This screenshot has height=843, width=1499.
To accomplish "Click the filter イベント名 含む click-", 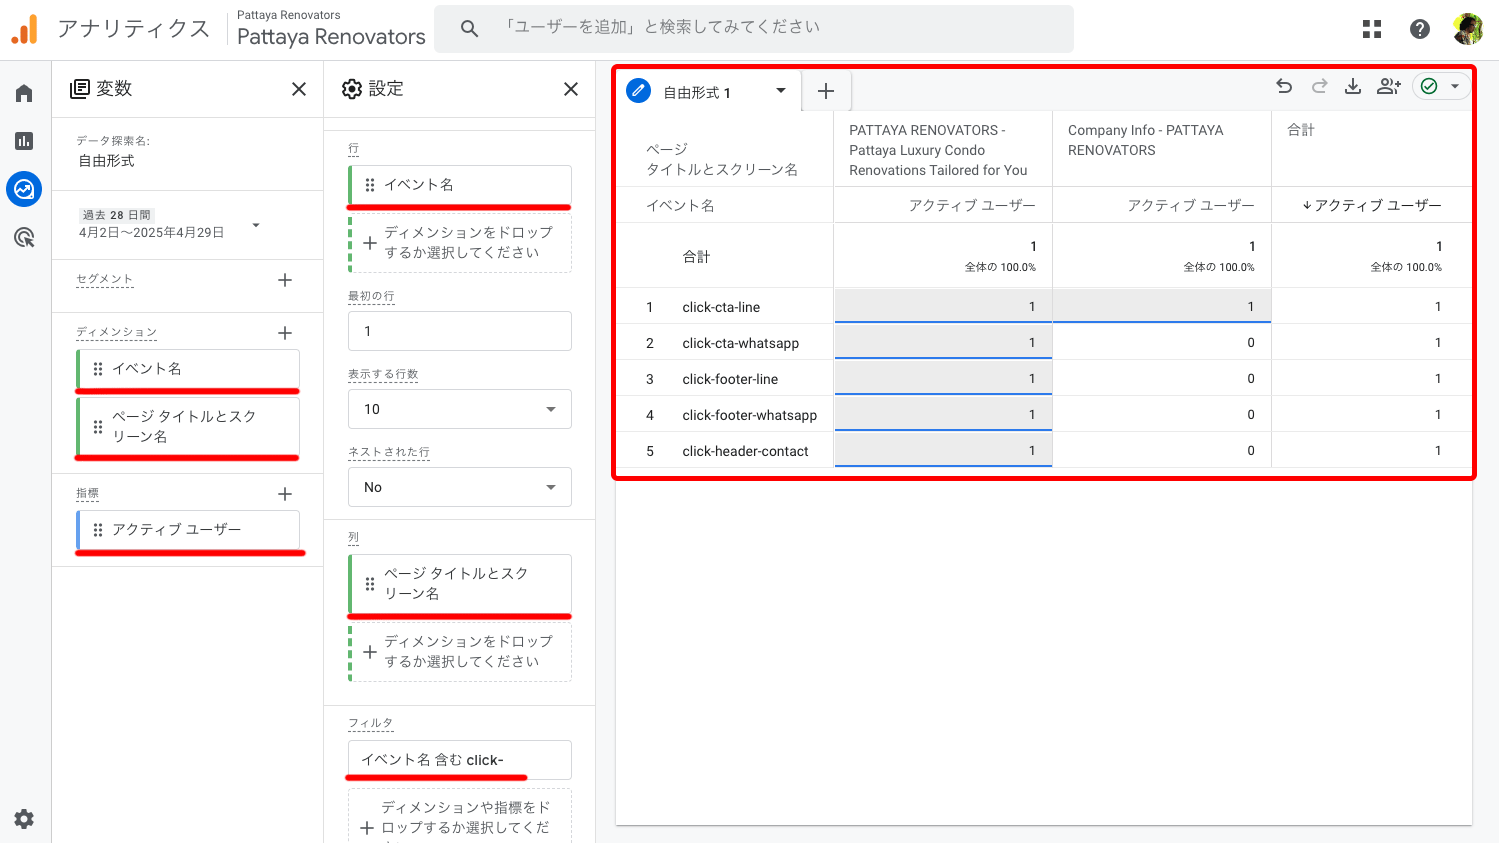I will pos(459,760).
